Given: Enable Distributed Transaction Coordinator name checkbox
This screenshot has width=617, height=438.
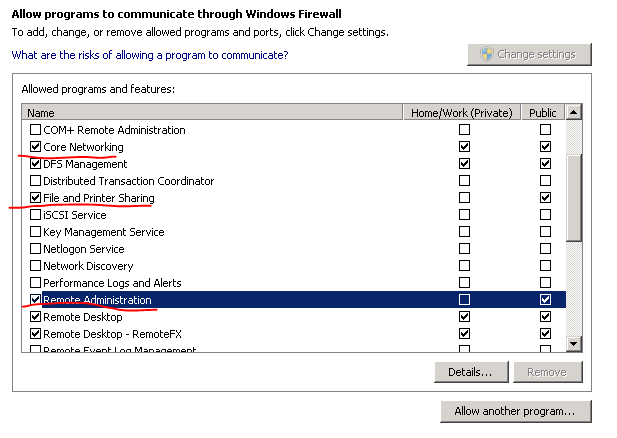Looking at the screenshot, I should click(x=35, y=181).
